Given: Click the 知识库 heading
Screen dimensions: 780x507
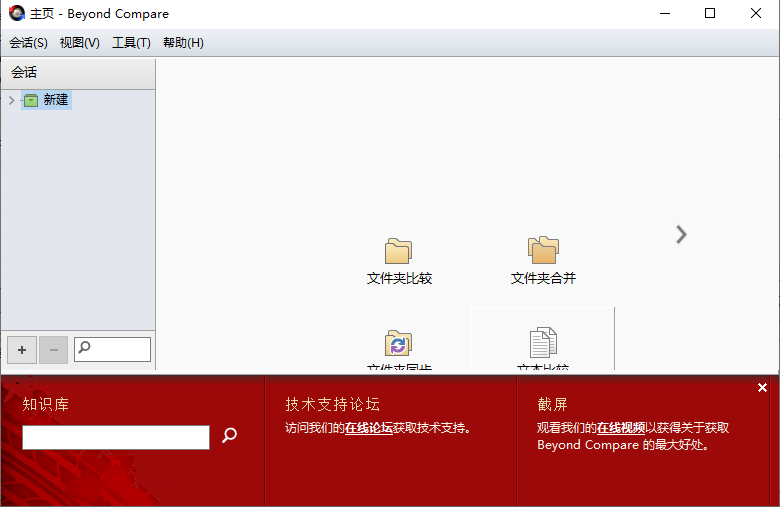Looking at the screenshot, I should pyautogui.click(x=46, y=405).
